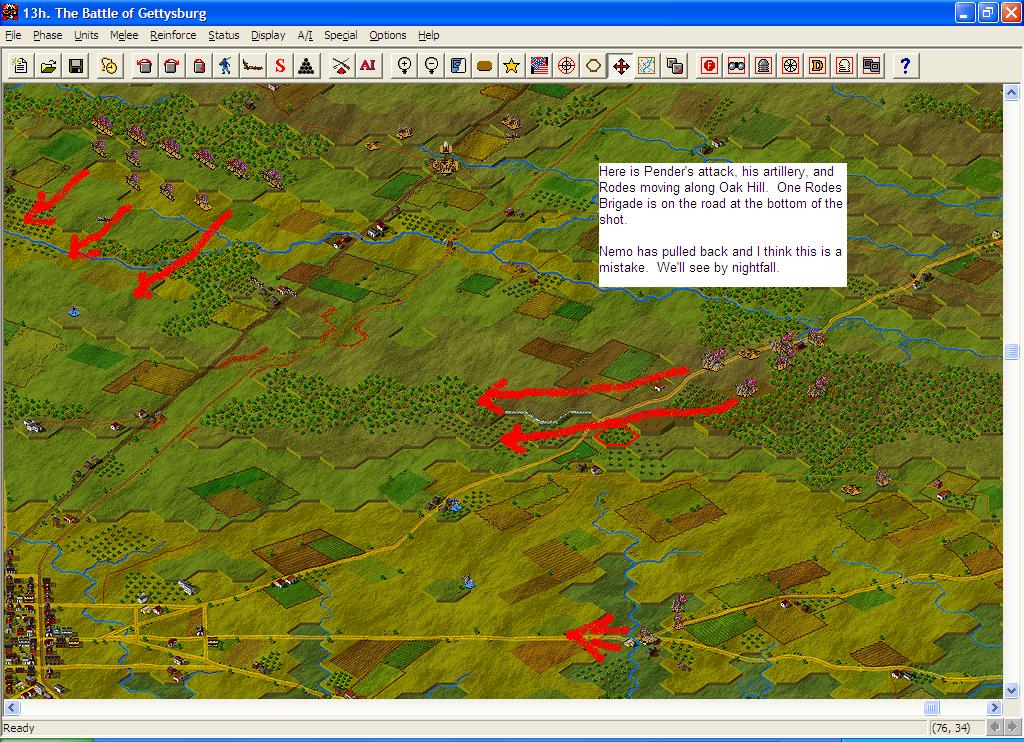Toggle the orange D icon
The image size is (1024, 742).
[x=817, y=65]
